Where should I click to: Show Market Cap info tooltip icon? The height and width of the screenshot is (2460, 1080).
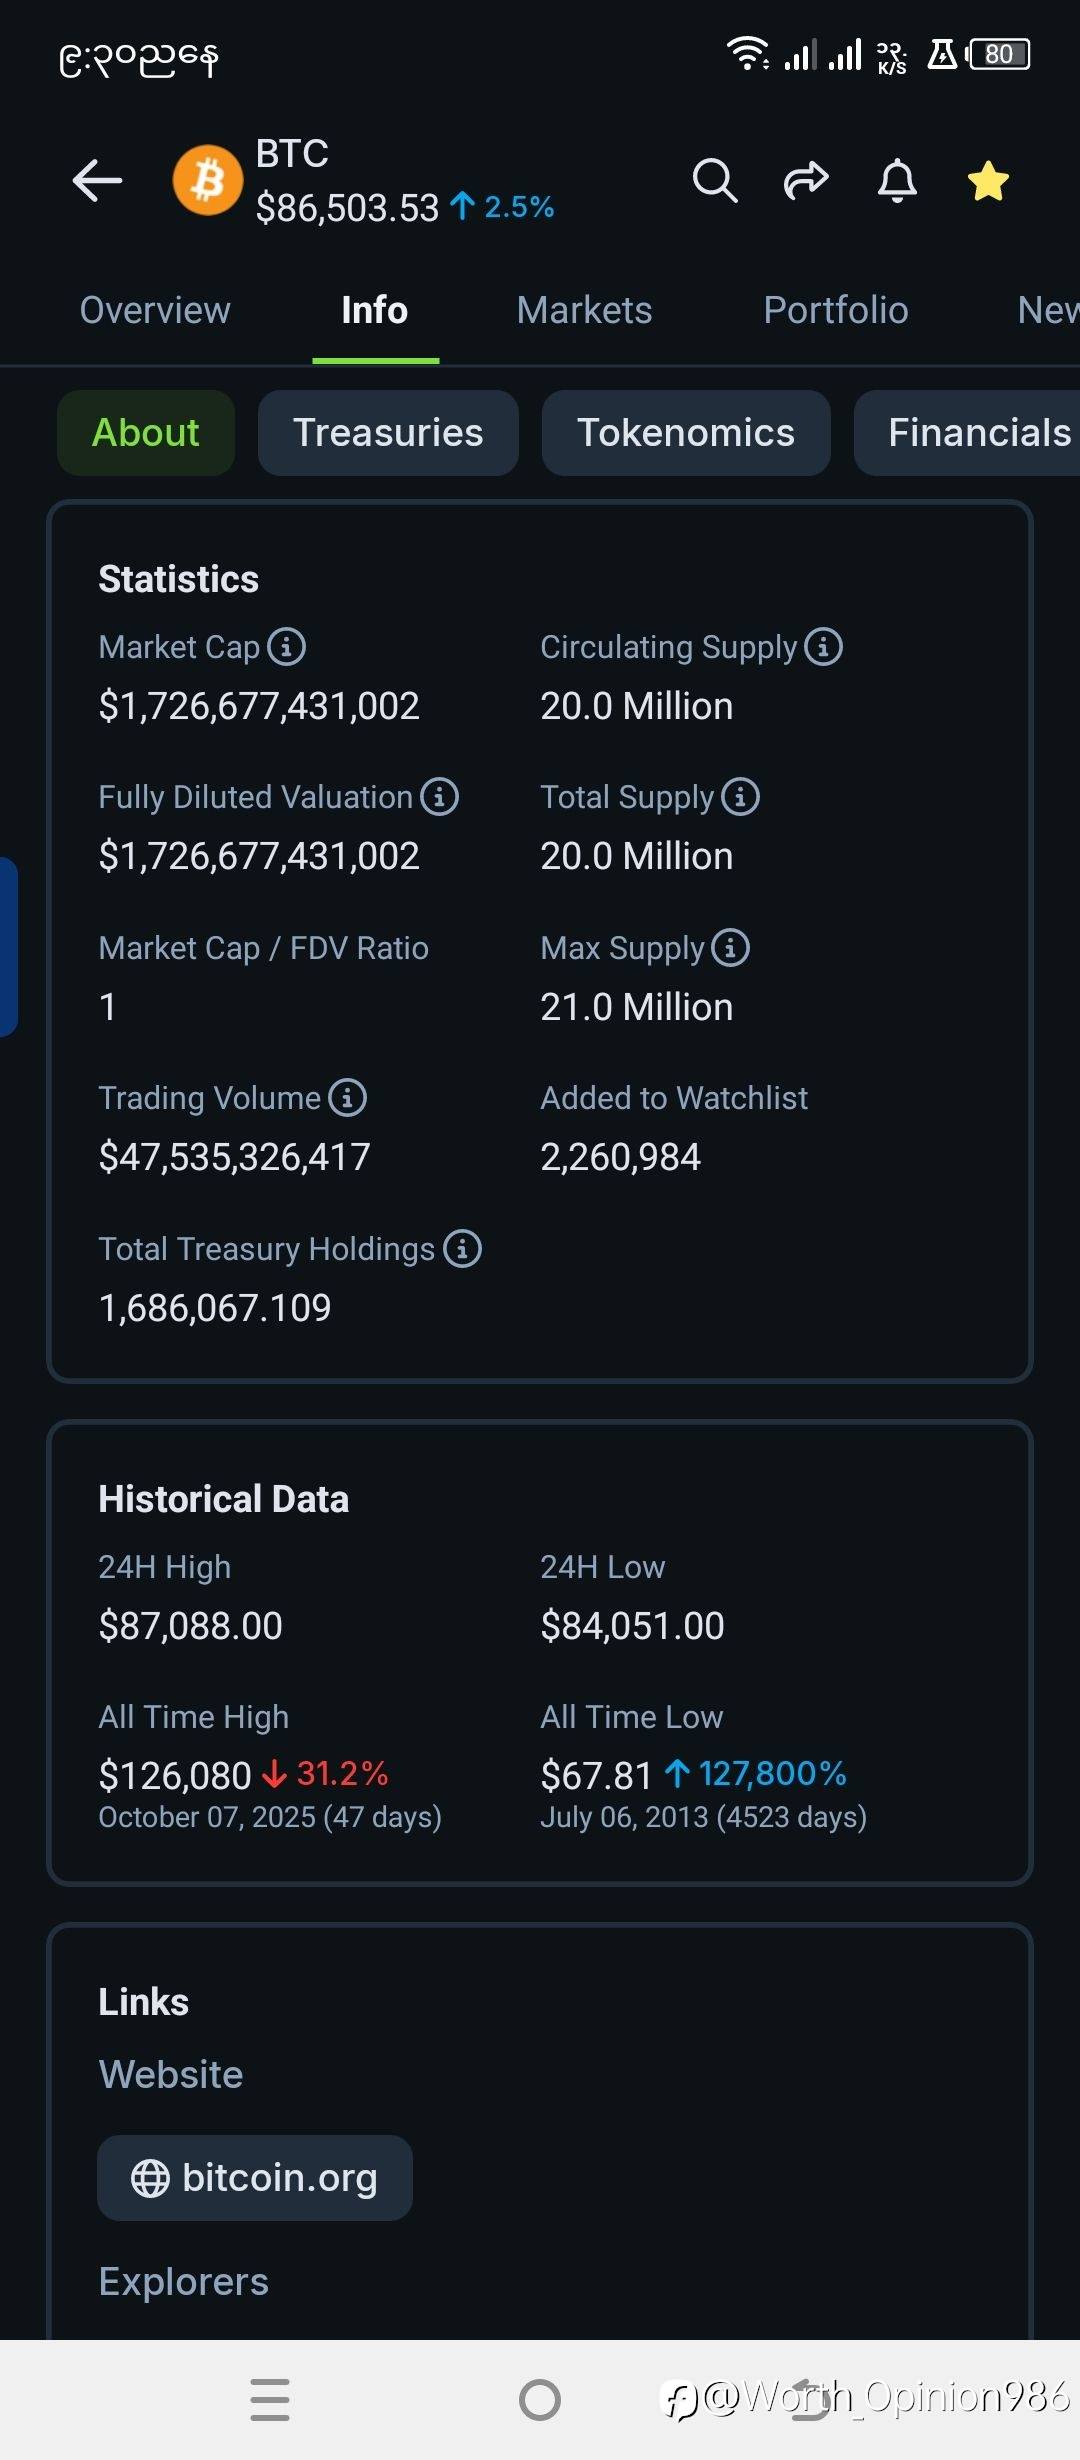[287, 647]
